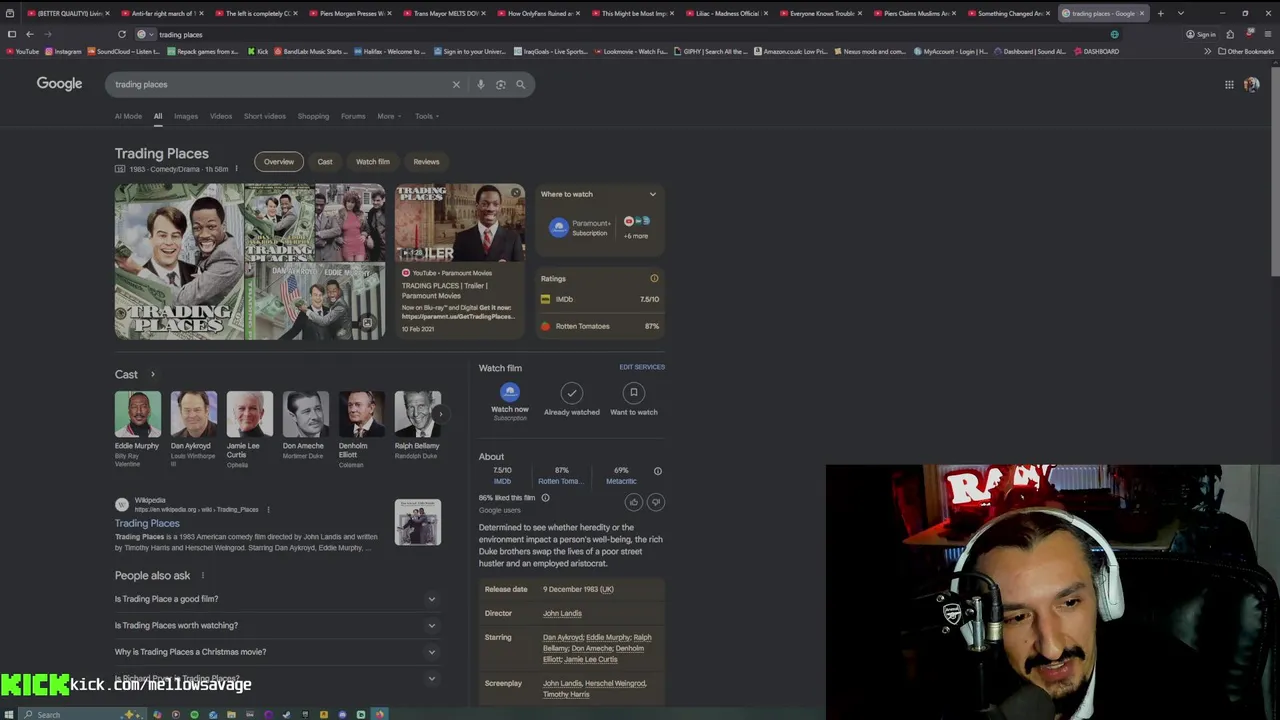The width and height of the screenshot is (1280, 720).
Task: Open the IMDb 7.5/10 rating row
Action: 600,299
